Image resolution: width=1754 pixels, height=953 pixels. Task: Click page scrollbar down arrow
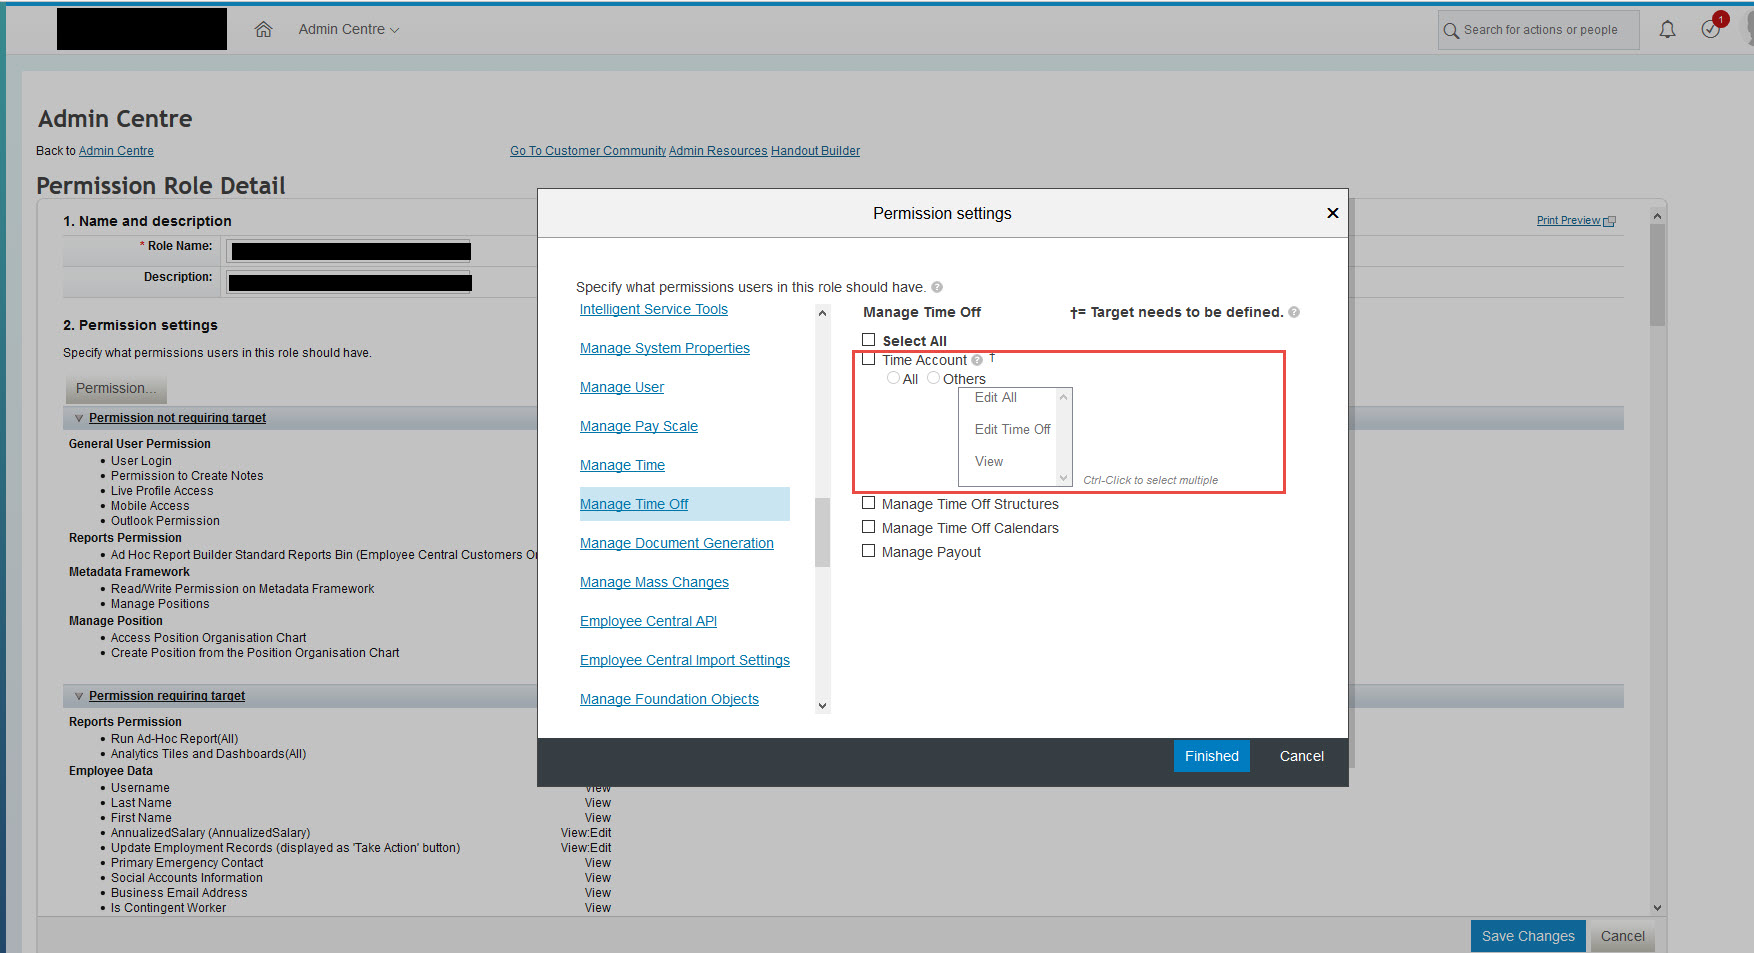point(1657,908)
